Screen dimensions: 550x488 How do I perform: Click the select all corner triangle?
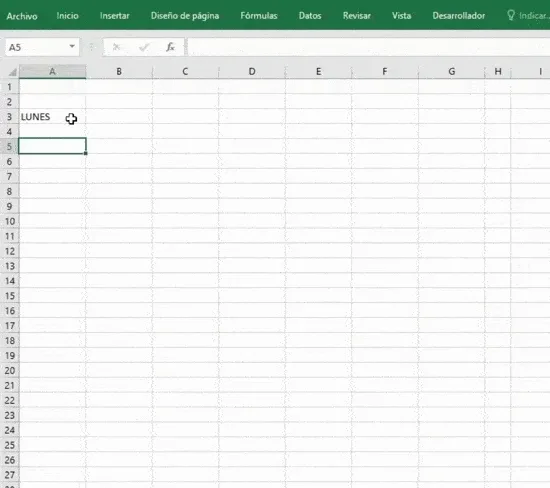pyautogui.click(x=13, y=72)
